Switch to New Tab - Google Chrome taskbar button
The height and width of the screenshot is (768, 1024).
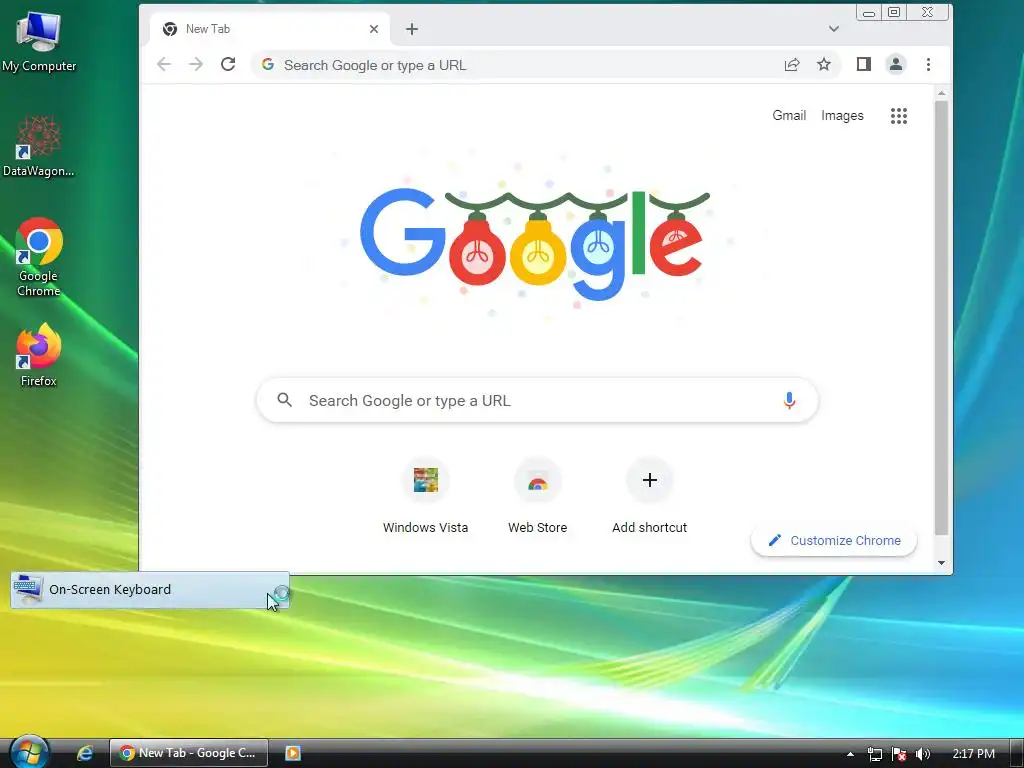click(x=189, y=753)
